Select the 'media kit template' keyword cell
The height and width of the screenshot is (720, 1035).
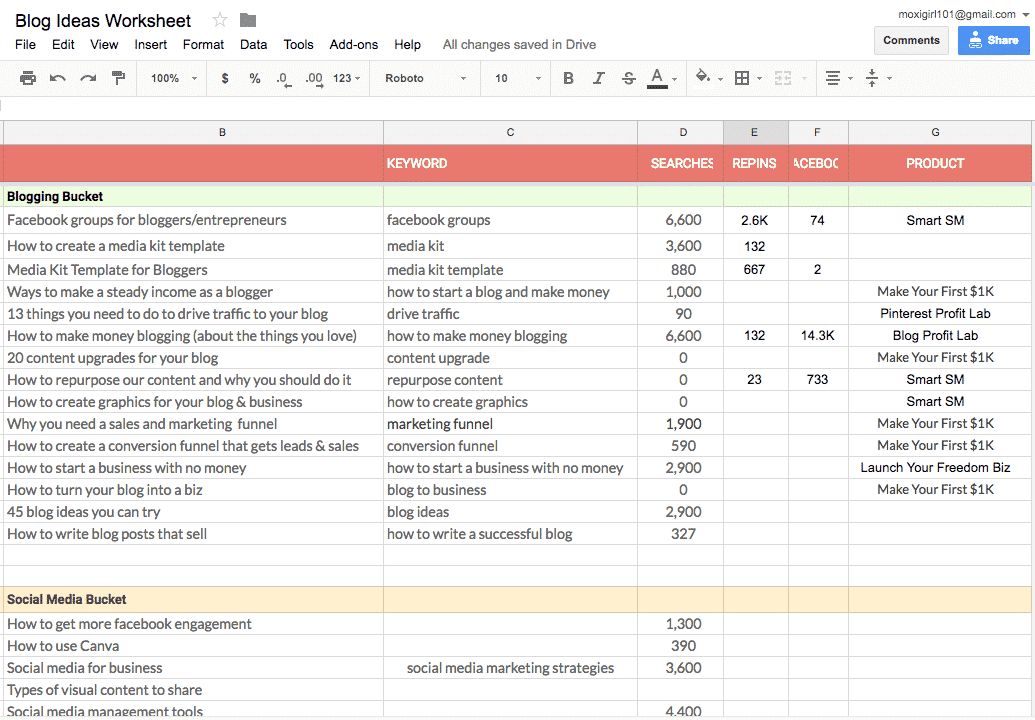(x=510, y=269)
